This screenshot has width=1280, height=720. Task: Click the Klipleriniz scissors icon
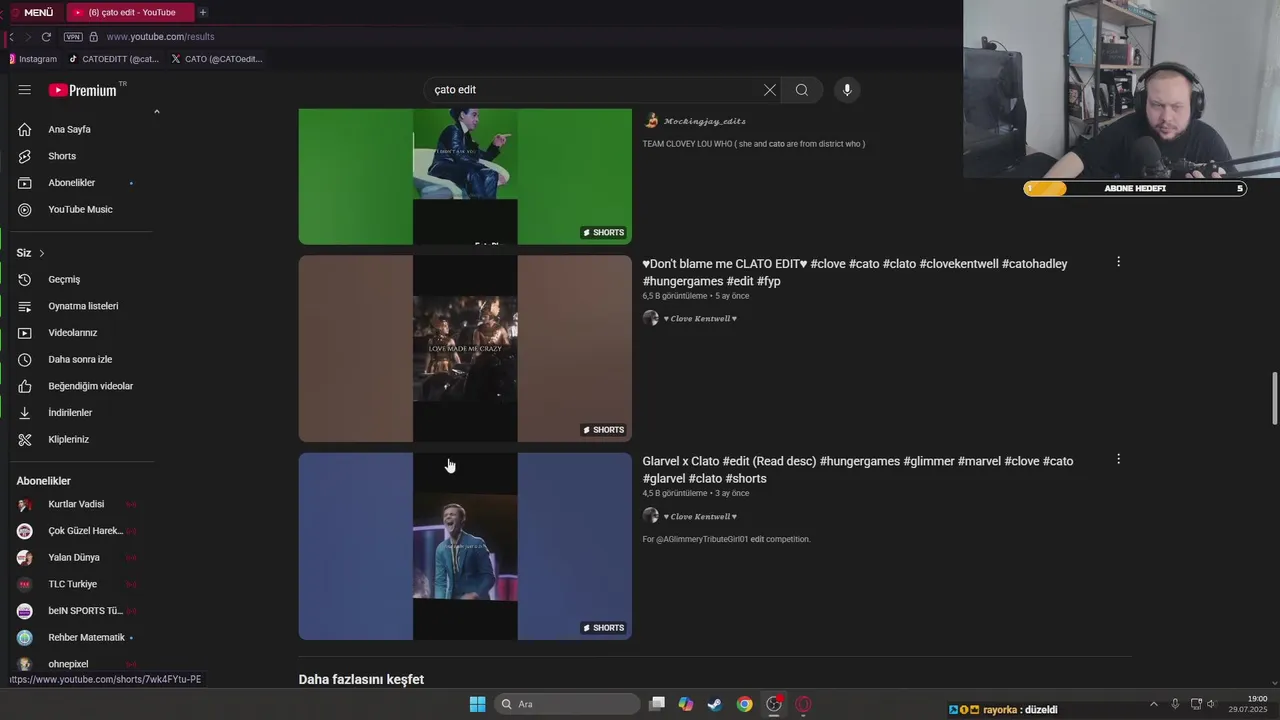click(x=25, y=439)
